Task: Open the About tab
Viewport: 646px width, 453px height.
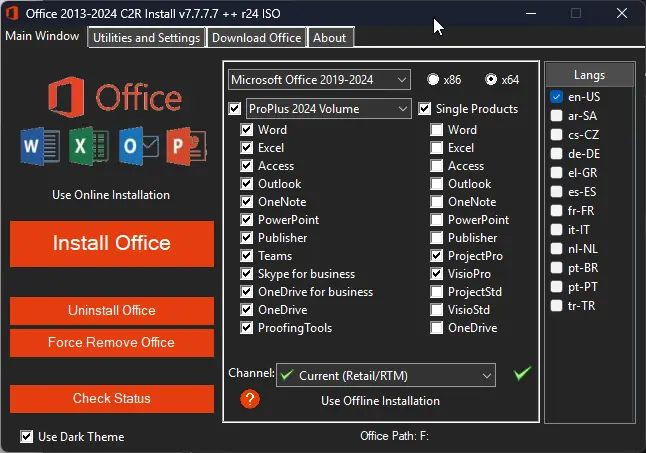Action: 330,37
